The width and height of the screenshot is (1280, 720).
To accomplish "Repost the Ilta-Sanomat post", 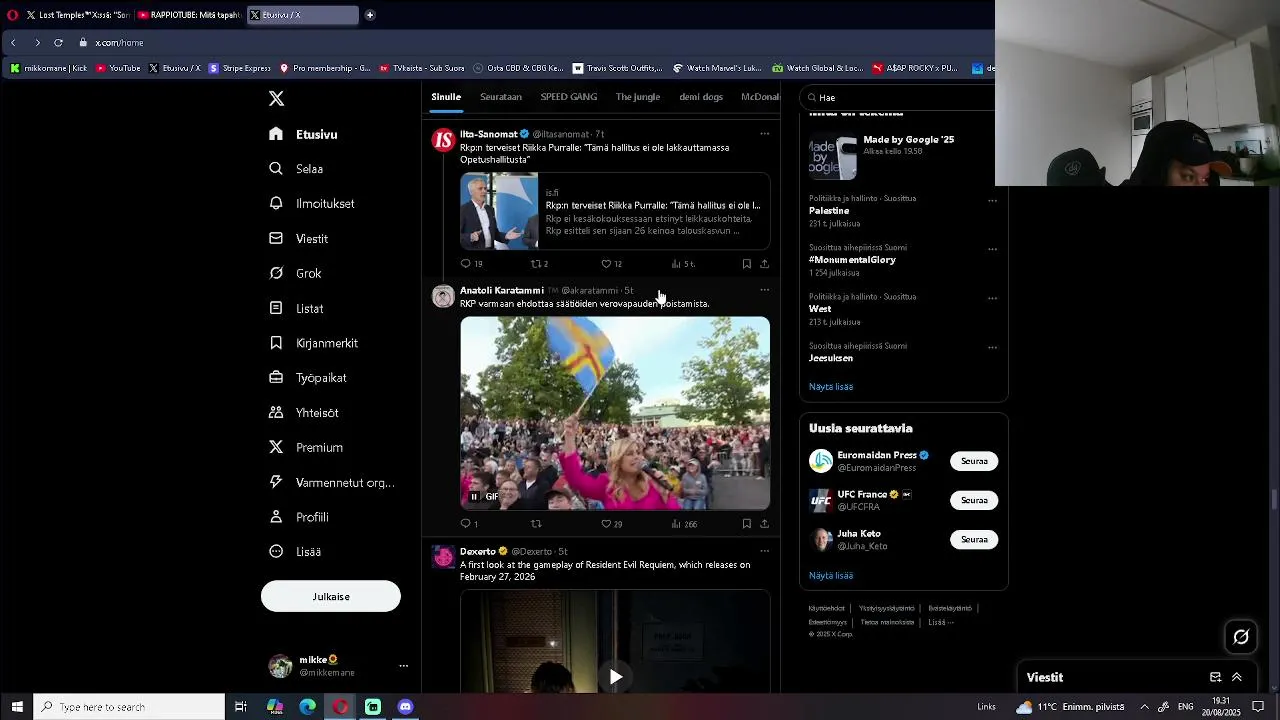I will (x=539, y=264).
